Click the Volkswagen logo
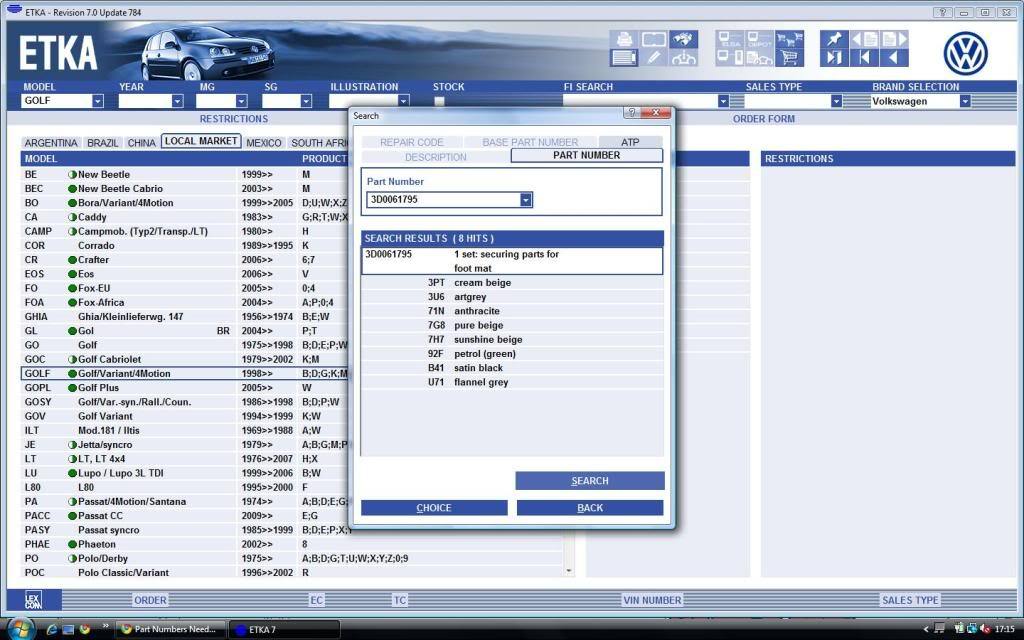 click(965, 53)
